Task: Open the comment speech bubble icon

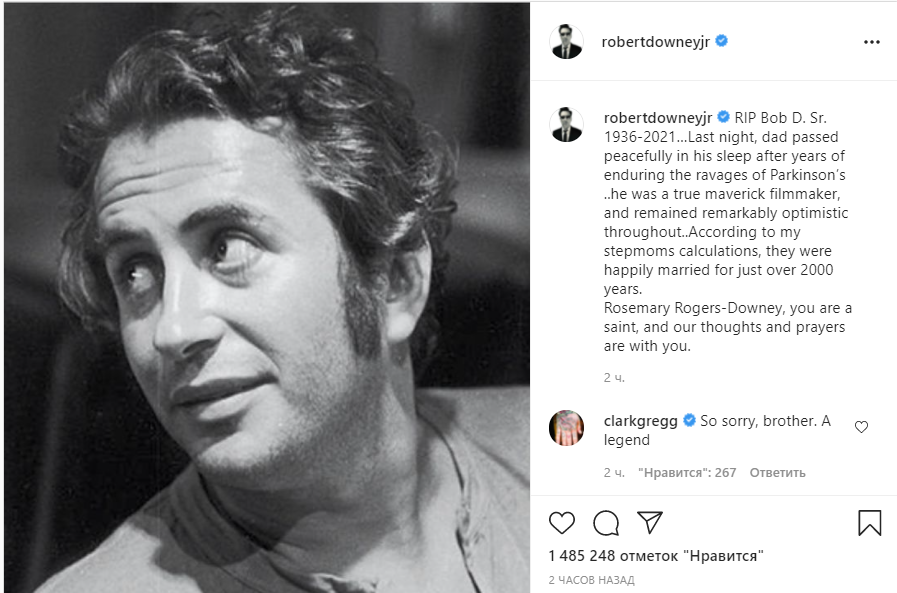Action: (606, 523)
